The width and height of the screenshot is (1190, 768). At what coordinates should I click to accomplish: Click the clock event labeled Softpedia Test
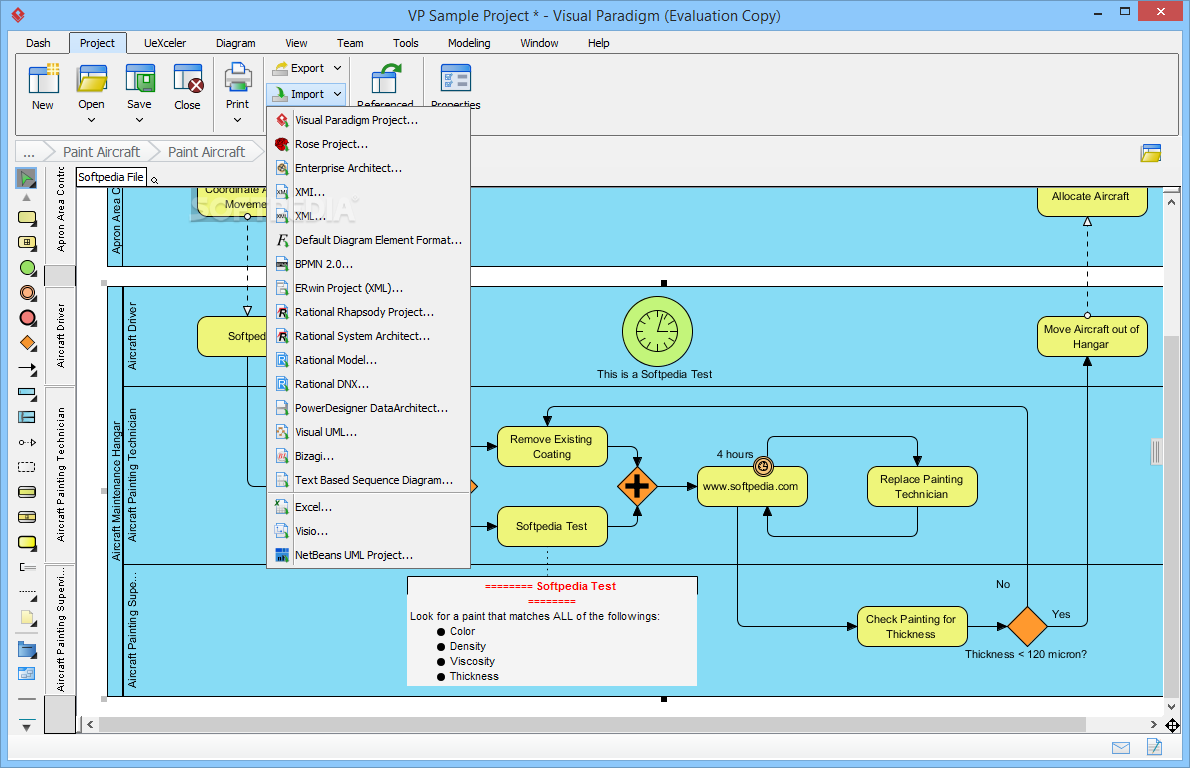click(x=657, y=332)
